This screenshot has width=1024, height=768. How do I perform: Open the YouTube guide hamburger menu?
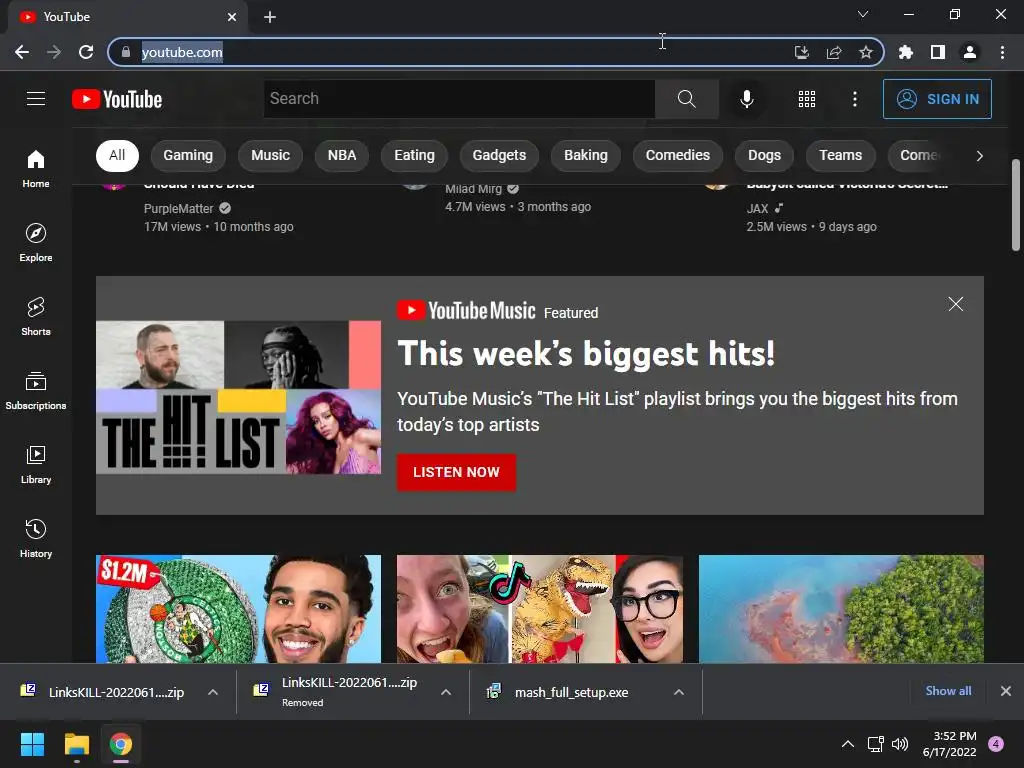click(x=36, y=99)
